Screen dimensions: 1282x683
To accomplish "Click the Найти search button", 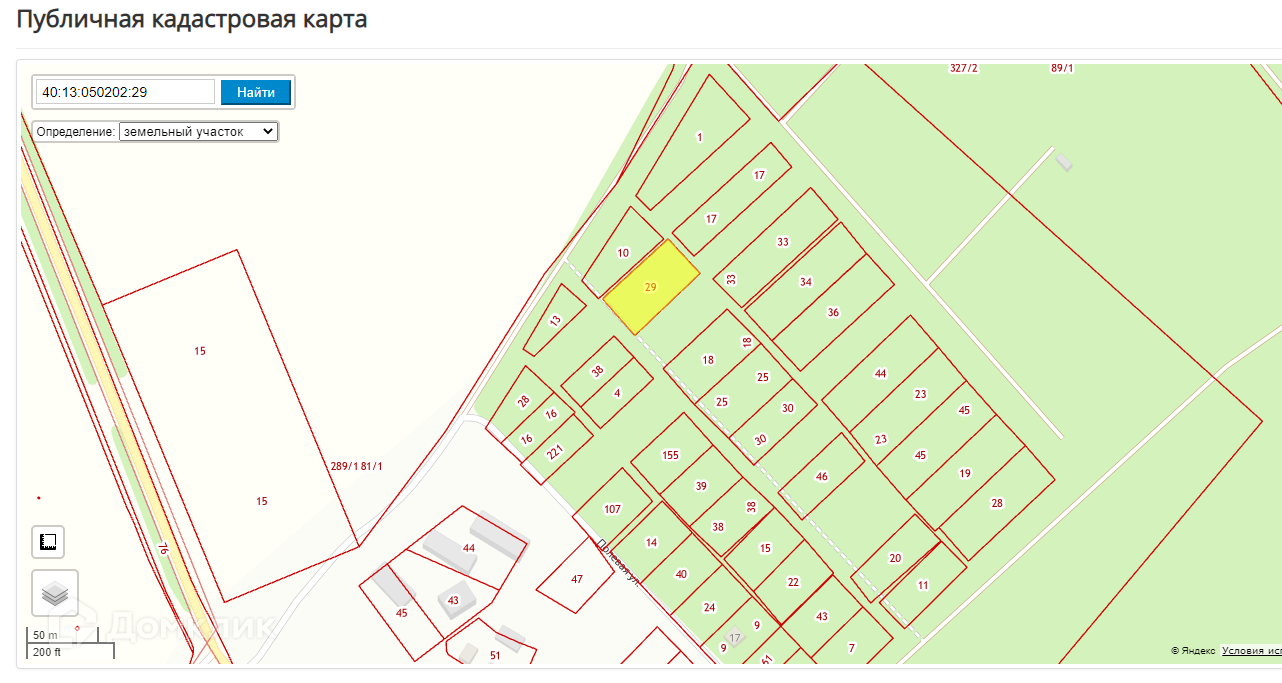I will (x=256, y=92).
